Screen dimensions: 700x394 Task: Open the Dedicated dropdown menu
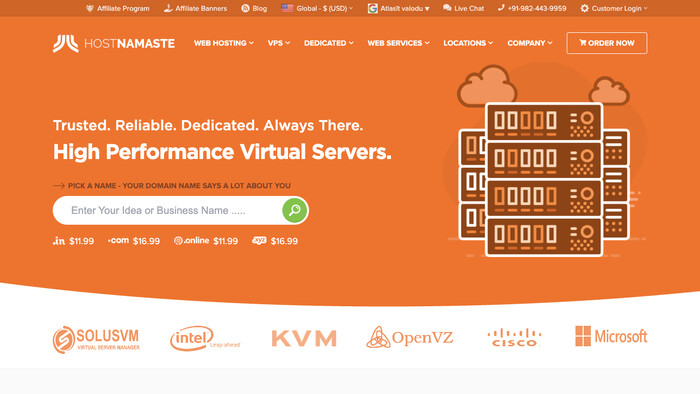(x=329, y=43)
